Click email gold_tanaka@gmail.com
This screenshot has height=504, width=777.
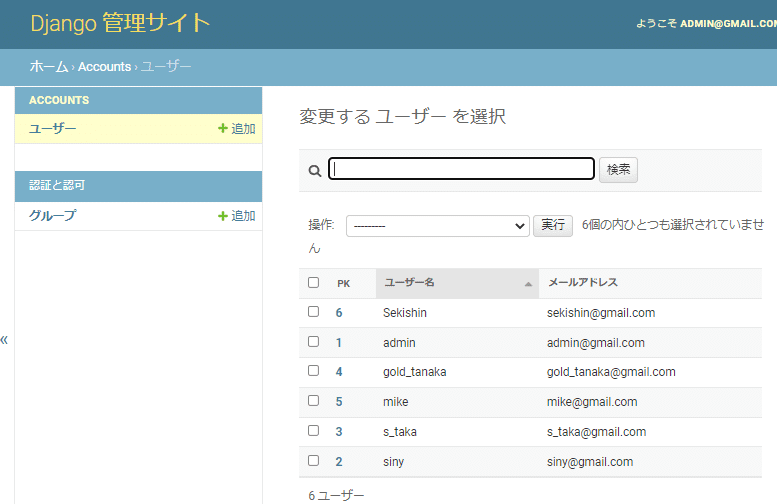pyautogui.click(x=611, y=372)
